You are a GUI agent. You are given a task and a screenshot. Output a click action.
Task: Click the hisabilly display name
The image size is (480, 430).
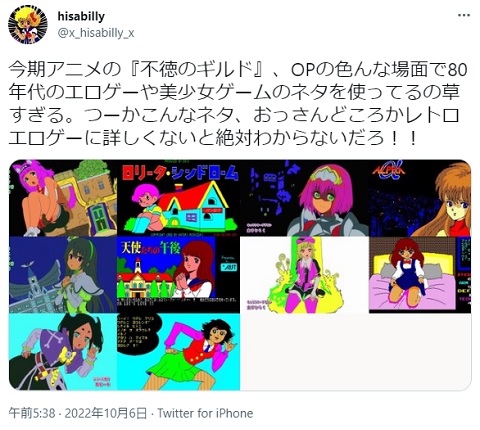point(81,16)
